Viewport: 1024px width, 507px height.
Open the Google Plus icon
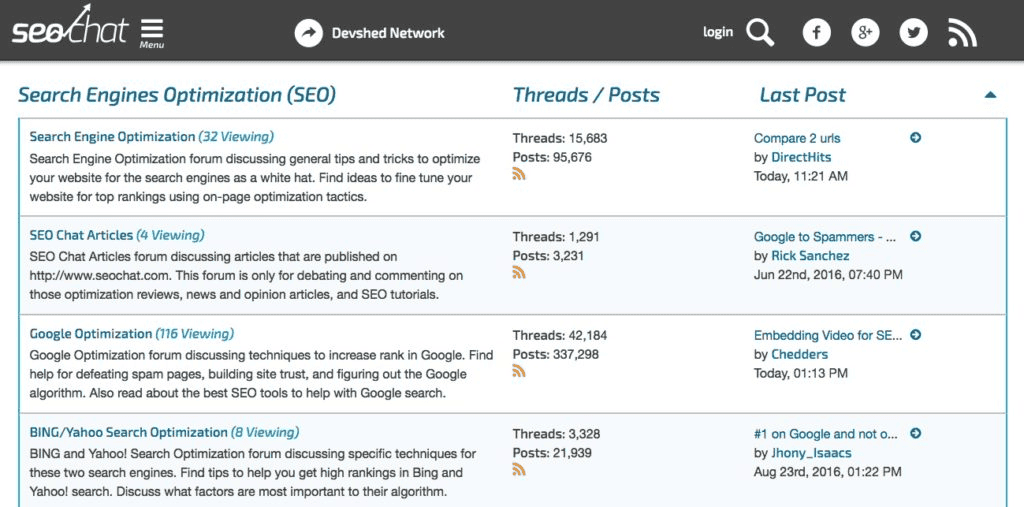(865, 33)
